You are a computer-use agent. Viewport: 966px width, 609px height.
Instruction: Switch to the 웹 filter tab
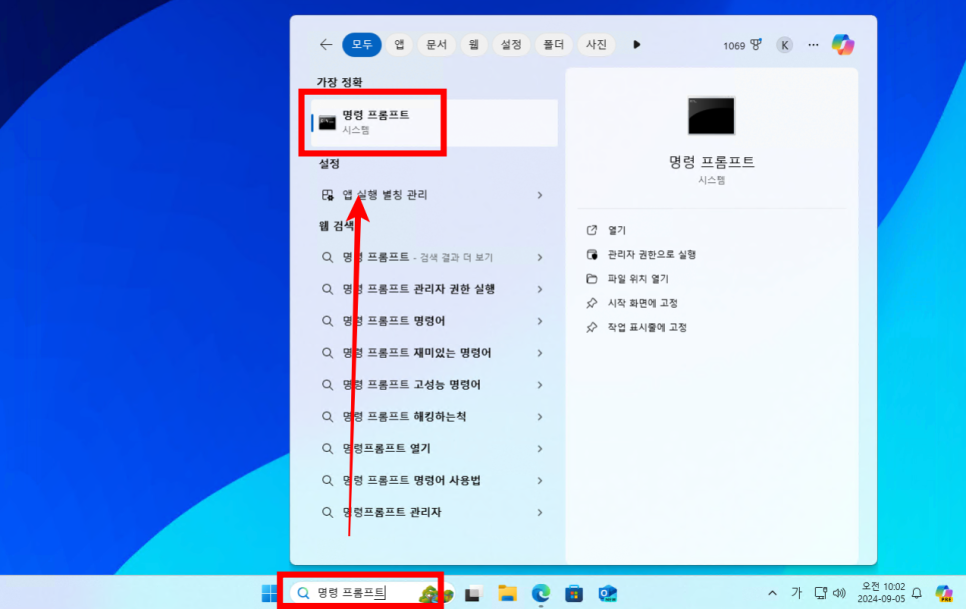pyautogui.click(x=474, y=44)
